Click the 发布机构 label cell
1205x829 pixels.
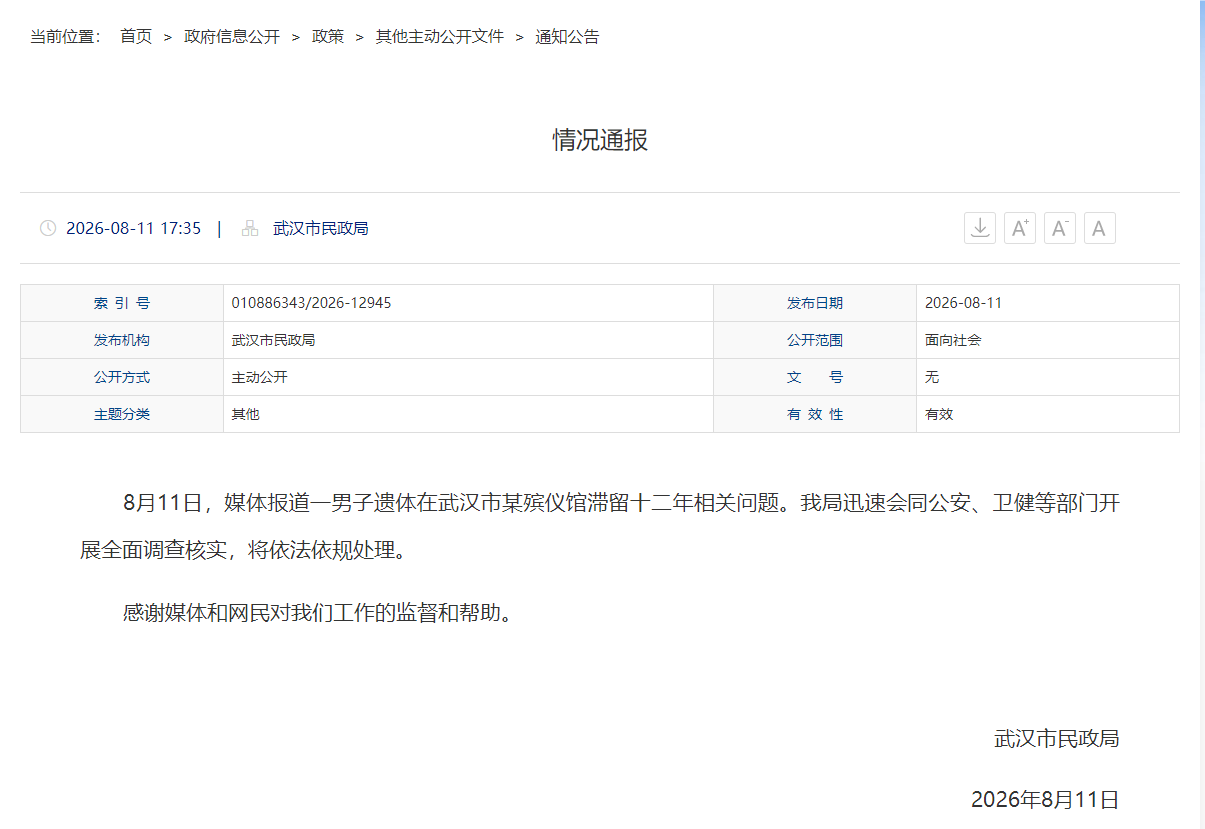tap(122, 340)
